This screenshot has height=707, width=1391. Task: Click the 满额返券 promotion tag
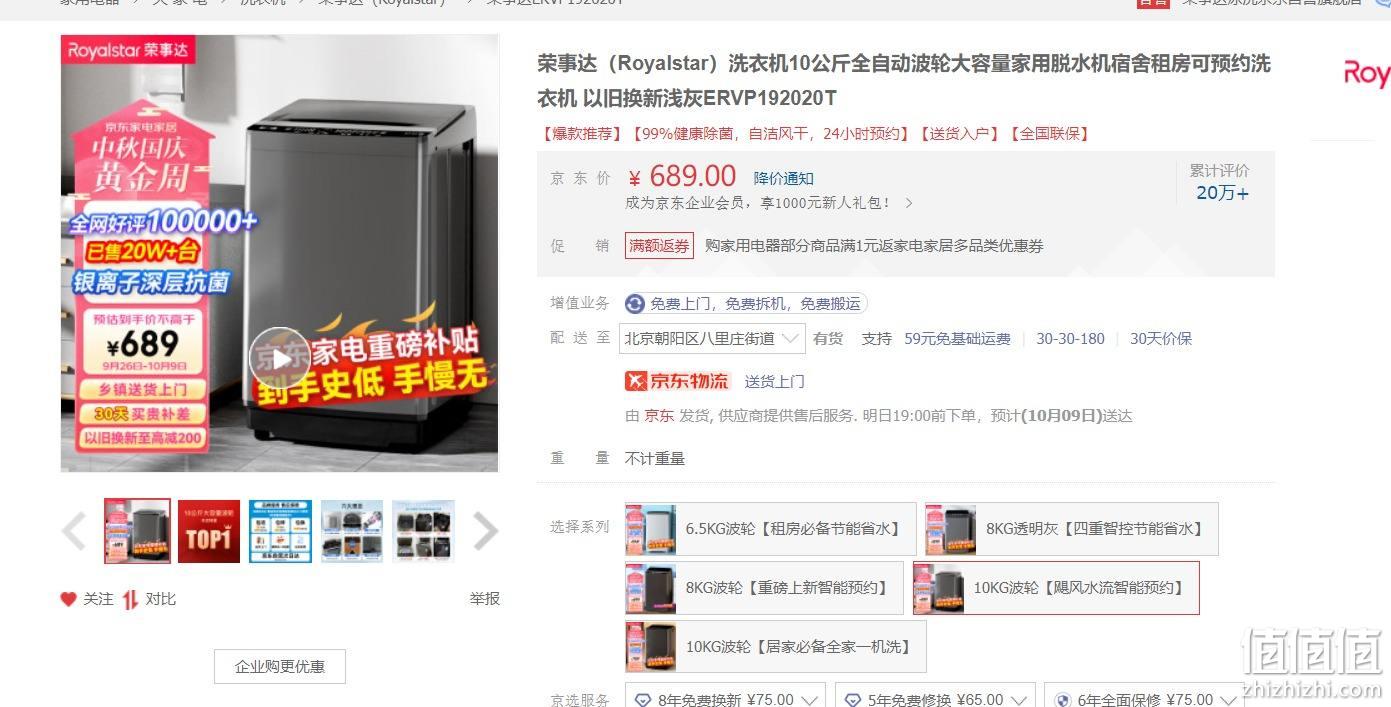click(659, 246)
